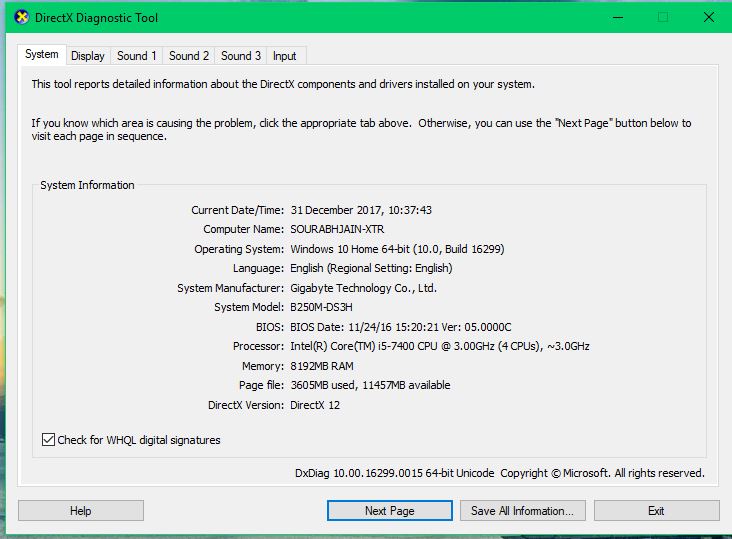Click the Next Page button
The height and width of the screenshot is (539, 732).
pos(390,511)
